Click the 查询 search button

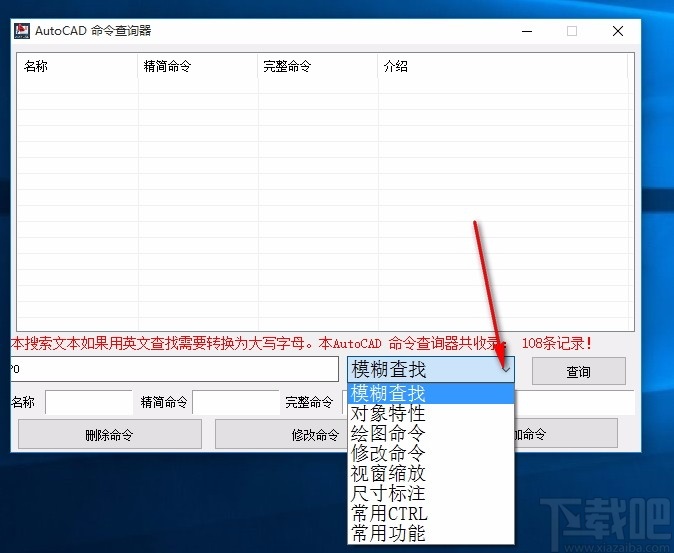[579, 371]
